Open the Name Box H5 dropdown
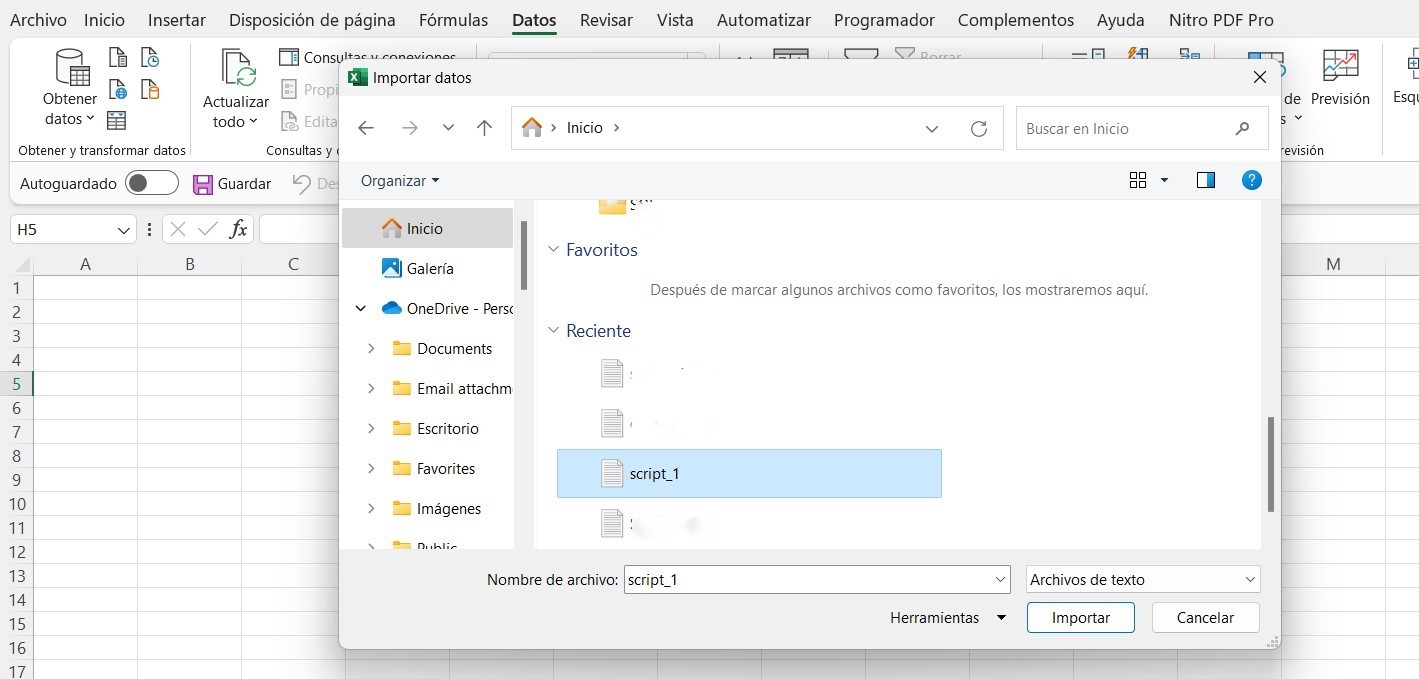The width and height of the screenshot is (1419, 679). click(x=124, y=230)
